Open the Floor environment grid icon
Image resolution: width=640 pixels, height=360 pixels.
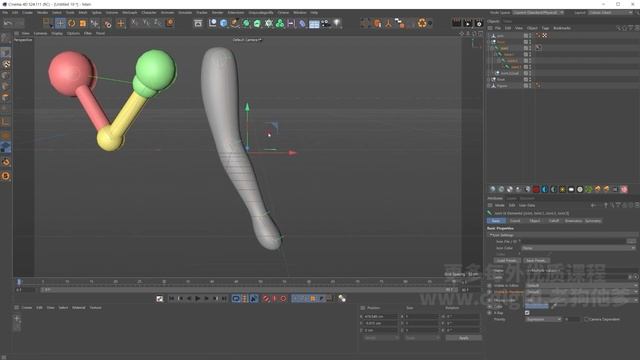tap(314, 24)
